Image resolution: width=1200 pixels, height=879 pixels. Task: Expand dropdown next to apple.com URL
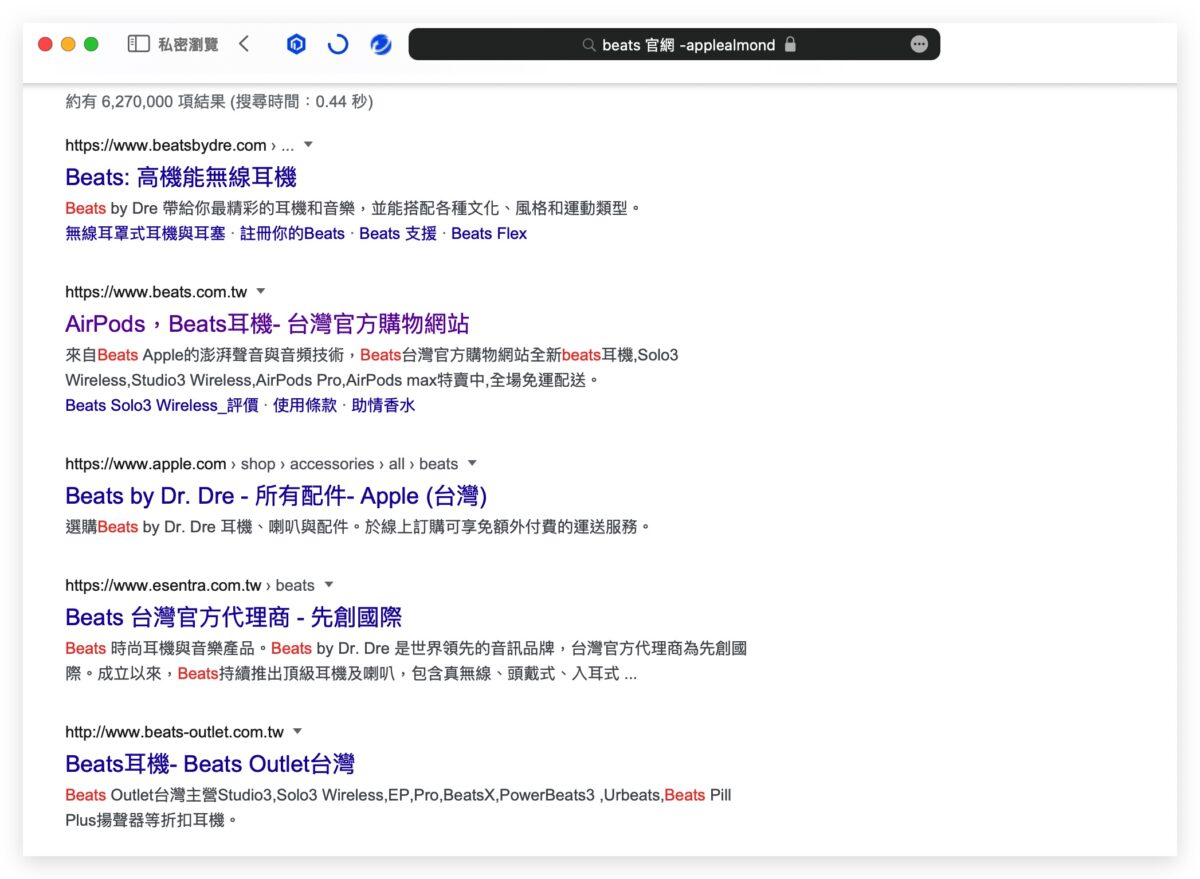472,464
